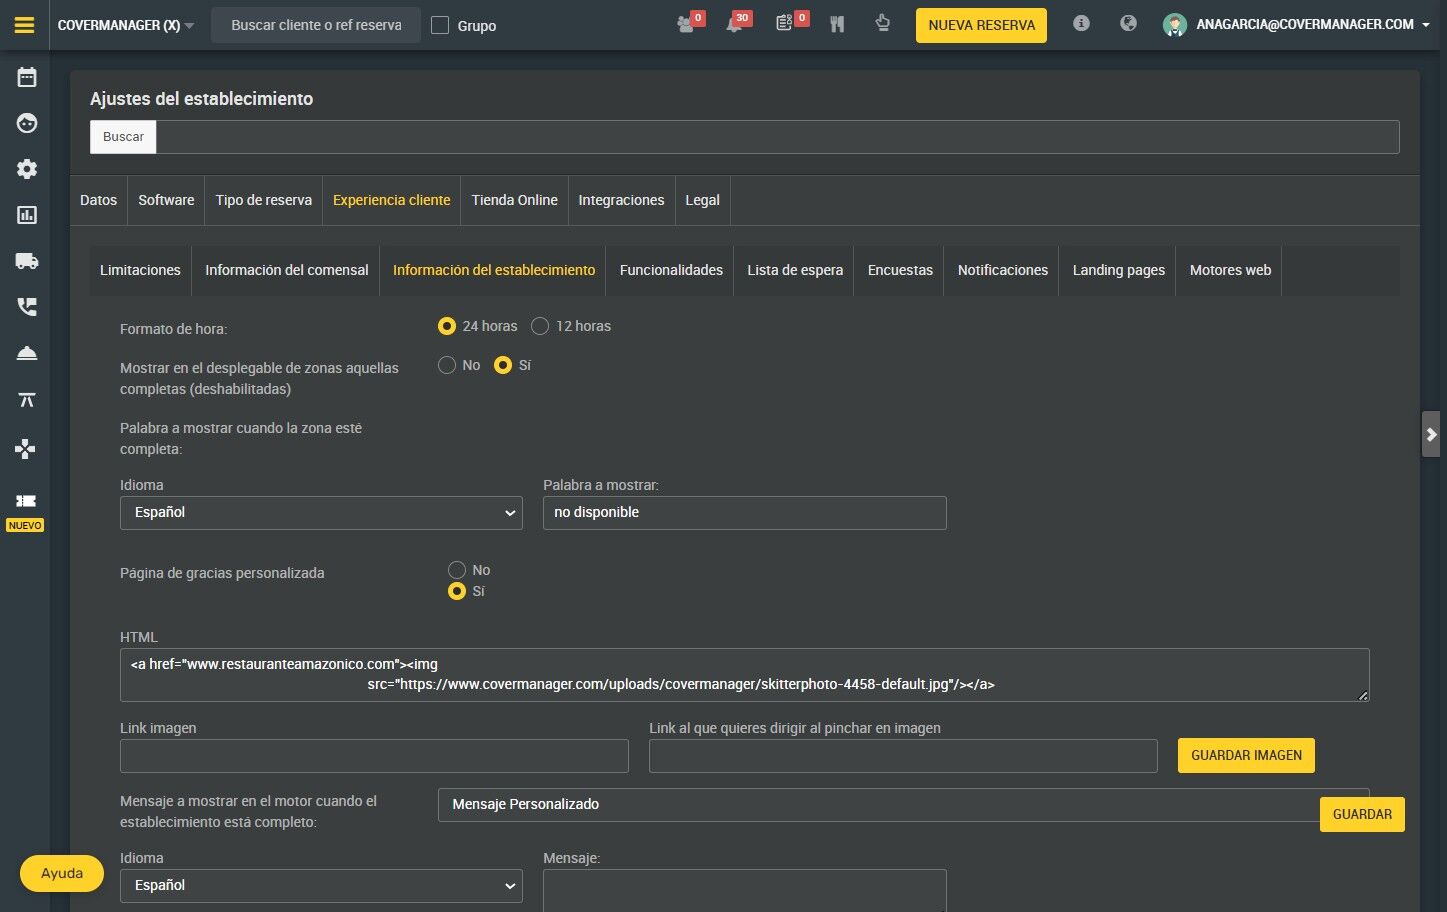
Task: Click the delivery truck sidebar icon
Action: pyautogui.click(x=27, y=261)
